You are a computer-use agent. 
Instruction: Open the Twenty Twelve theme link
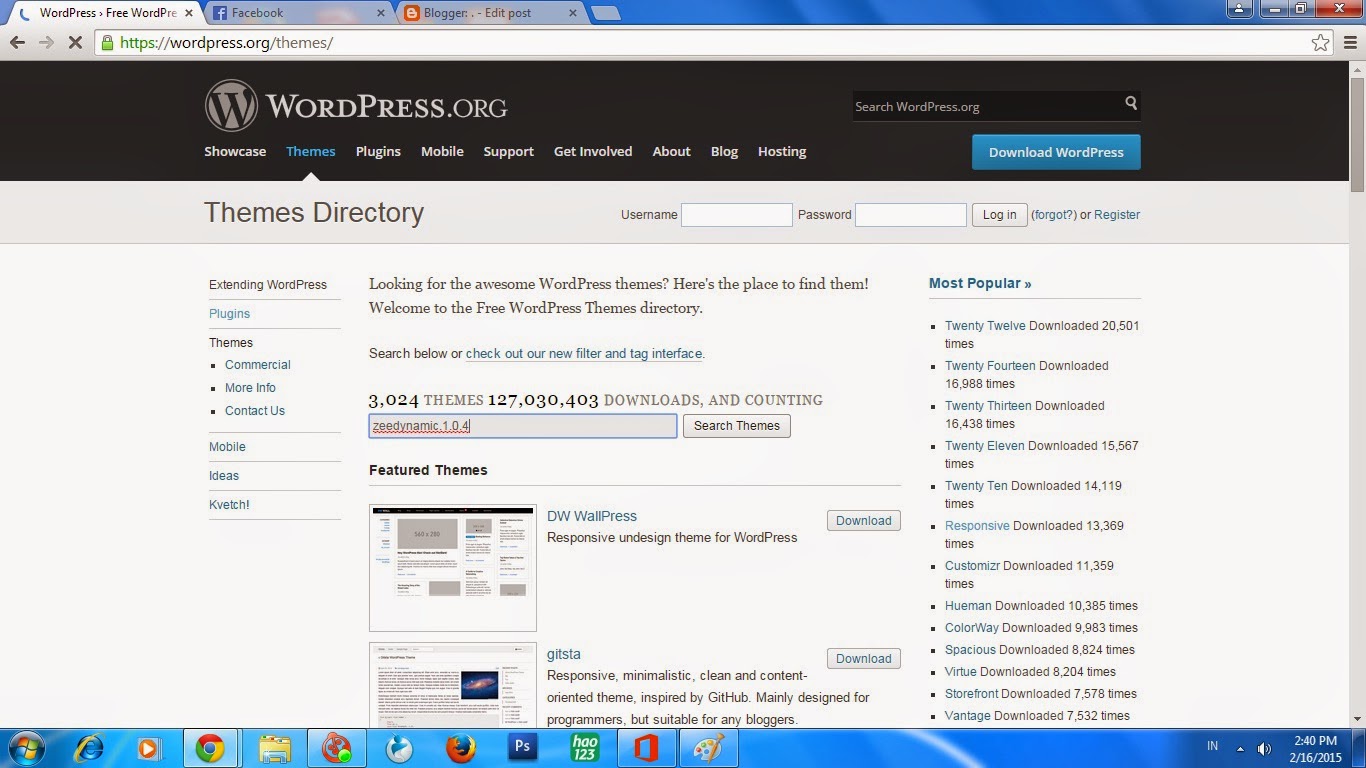985,326
